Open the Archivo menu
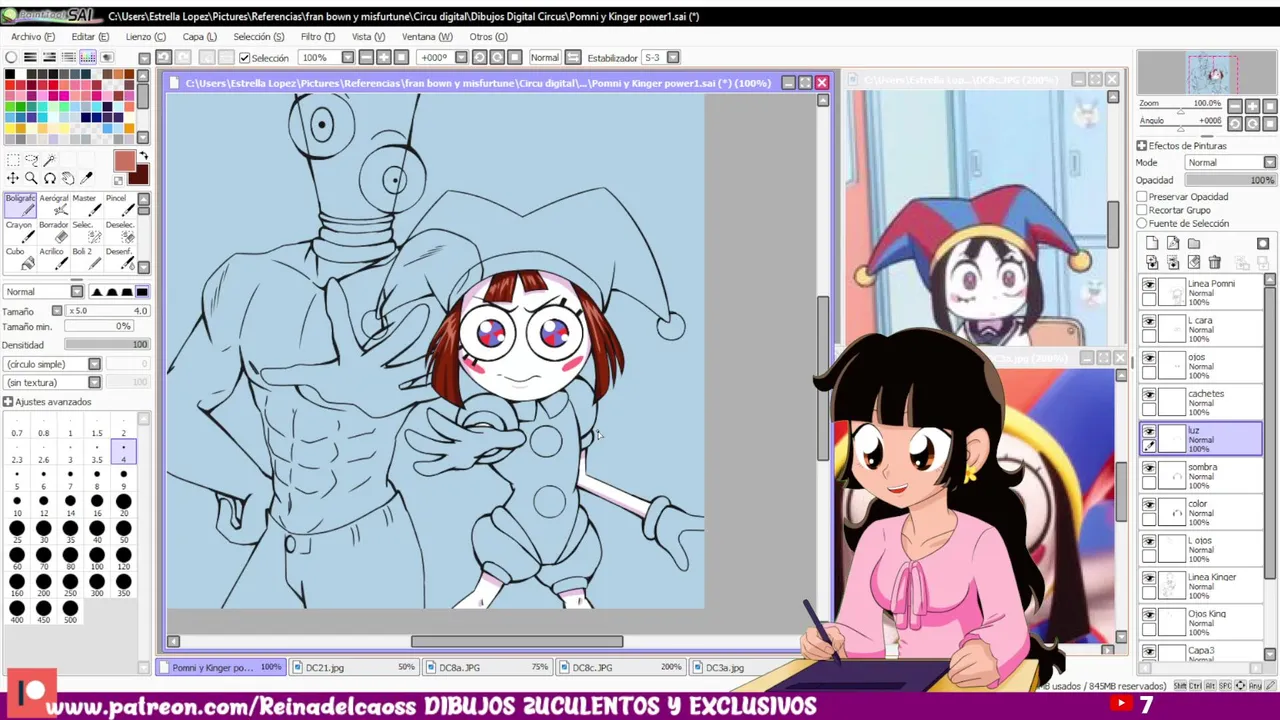 33,37
